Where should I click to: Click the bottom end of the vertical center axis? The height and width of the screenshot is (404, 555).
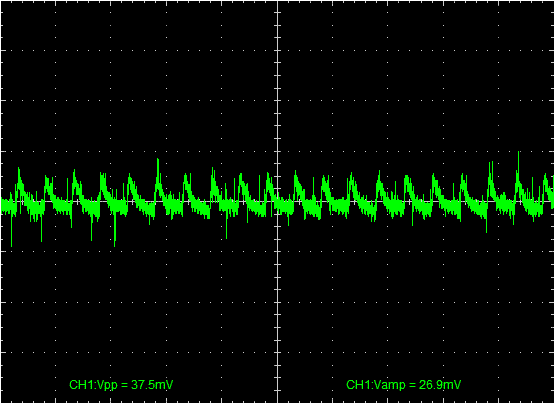coord(277,402)
